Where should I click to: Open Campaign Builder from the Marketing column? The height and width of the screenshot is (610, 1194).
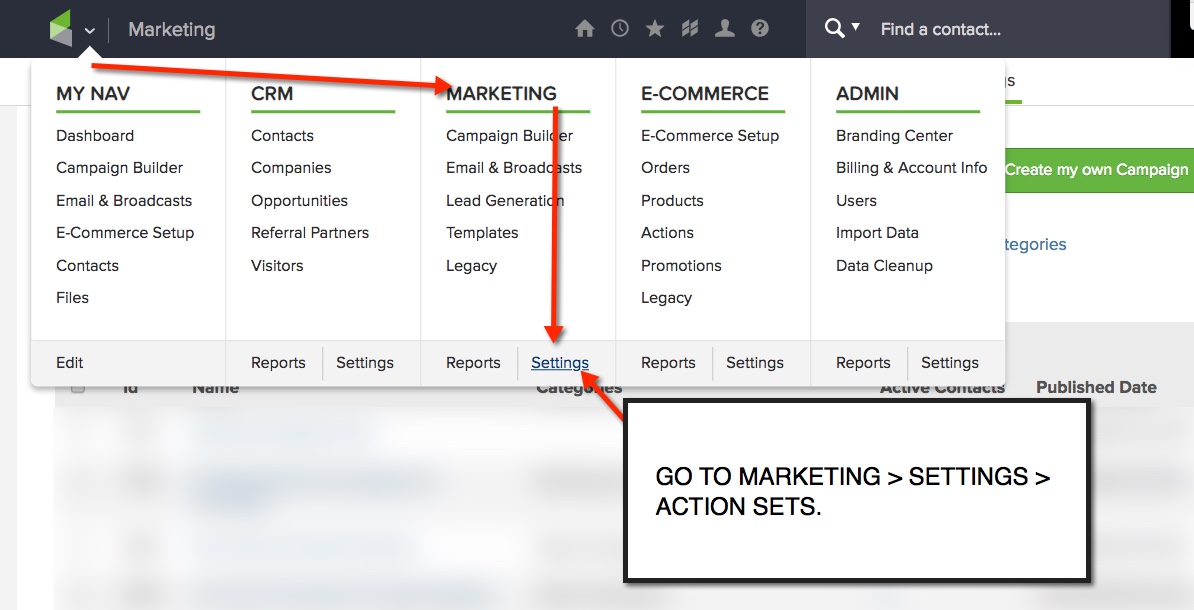tap(509, 135)
